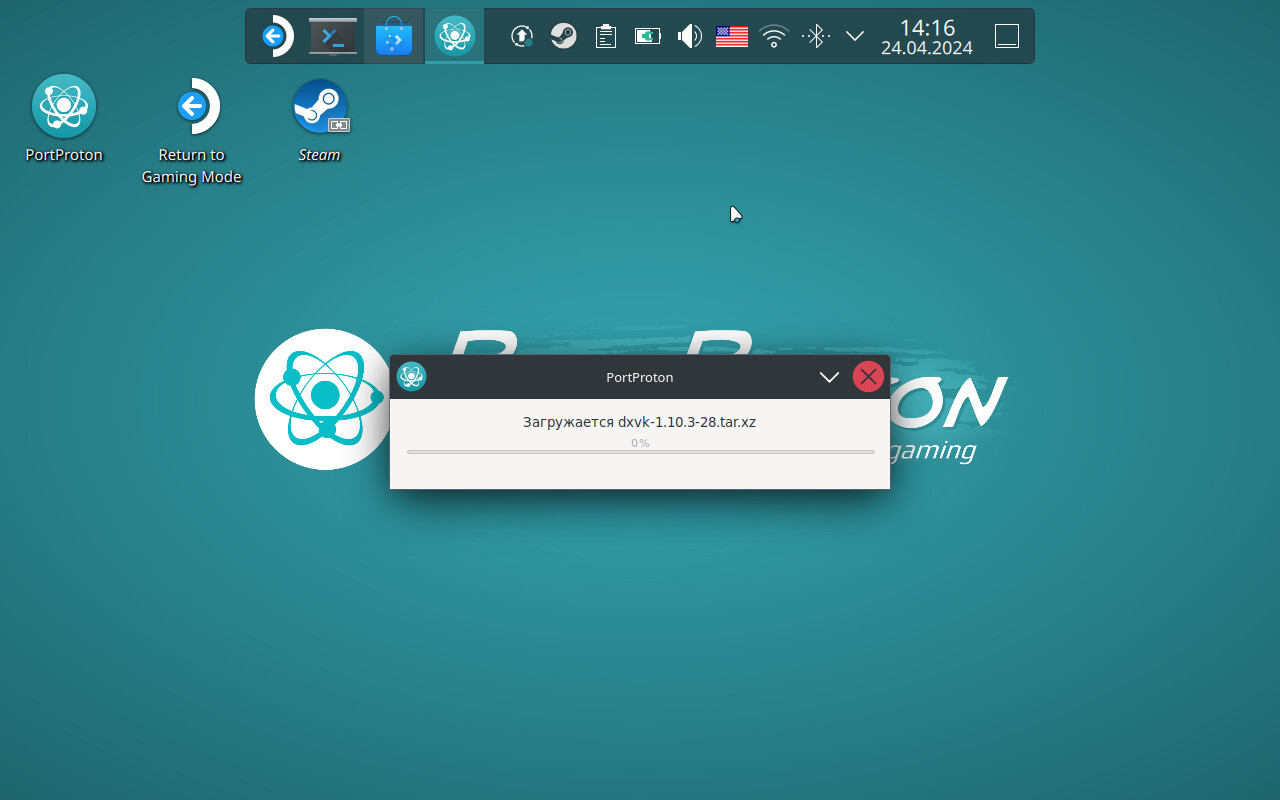1280x800 pixels.
Task: Open the PortProton dialog window menu icon
Action: [412, 377]
